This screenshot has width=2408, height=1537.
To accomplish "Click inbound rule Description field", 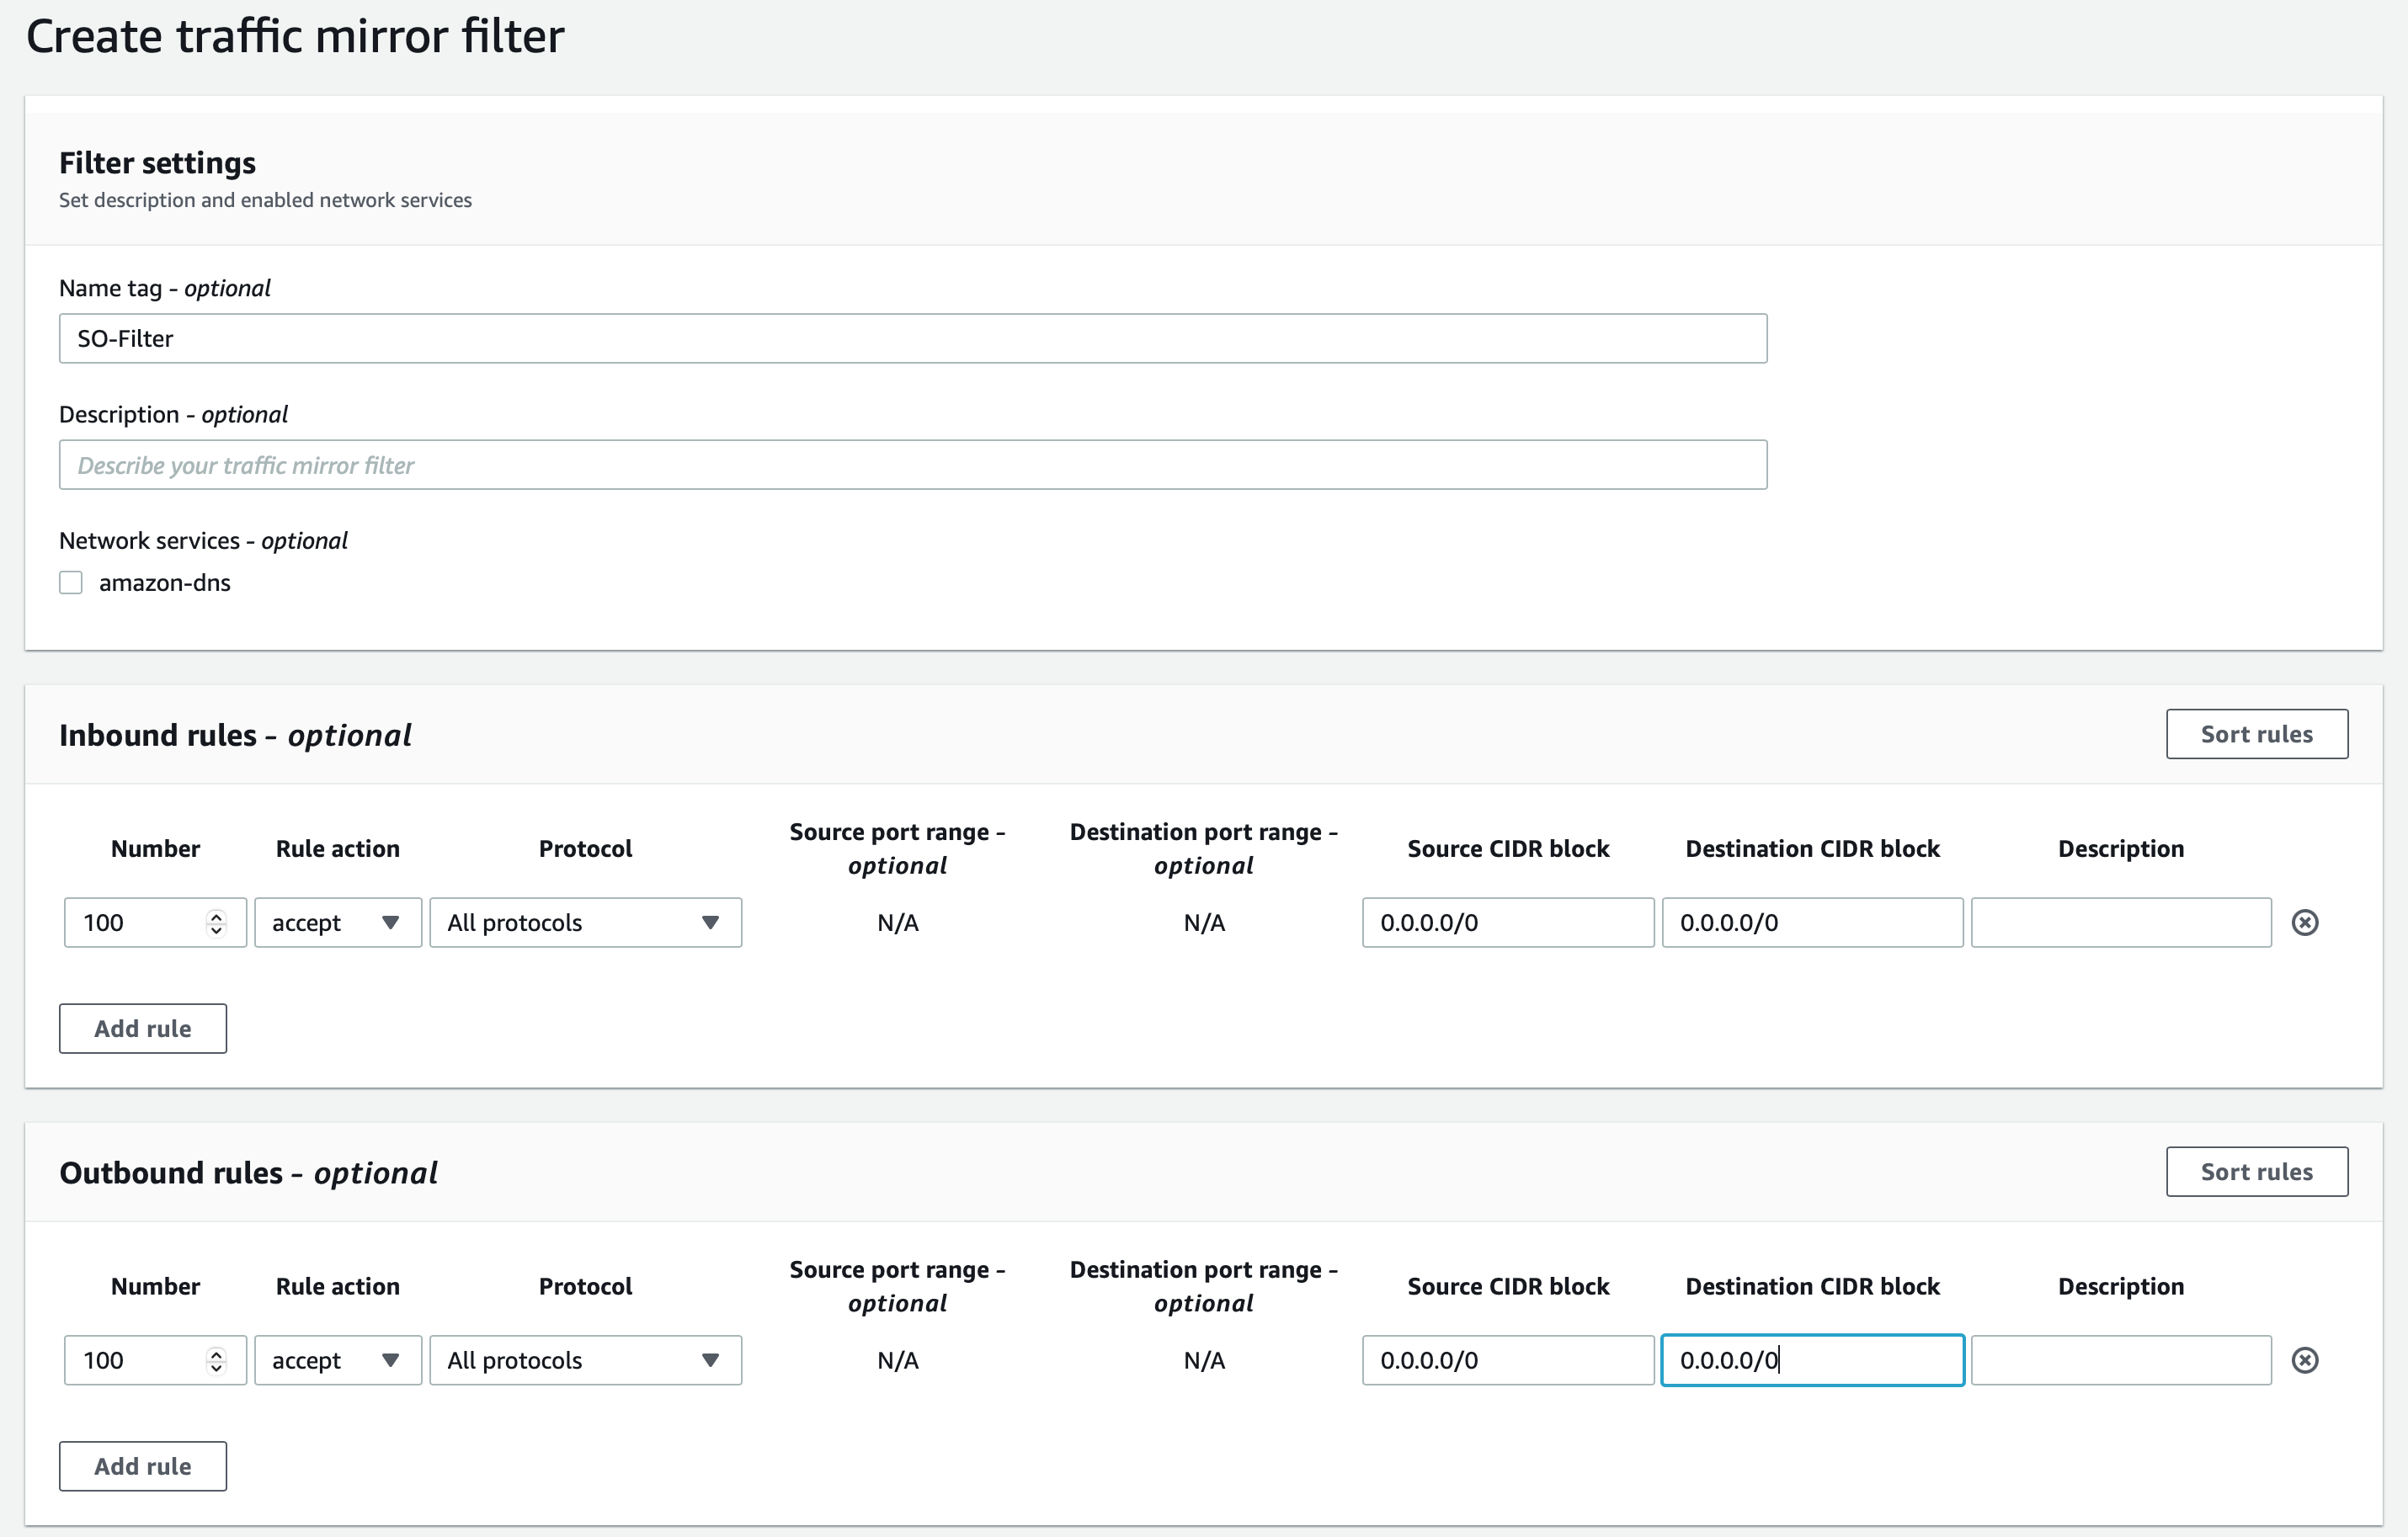I will [x=2120, y=922].
